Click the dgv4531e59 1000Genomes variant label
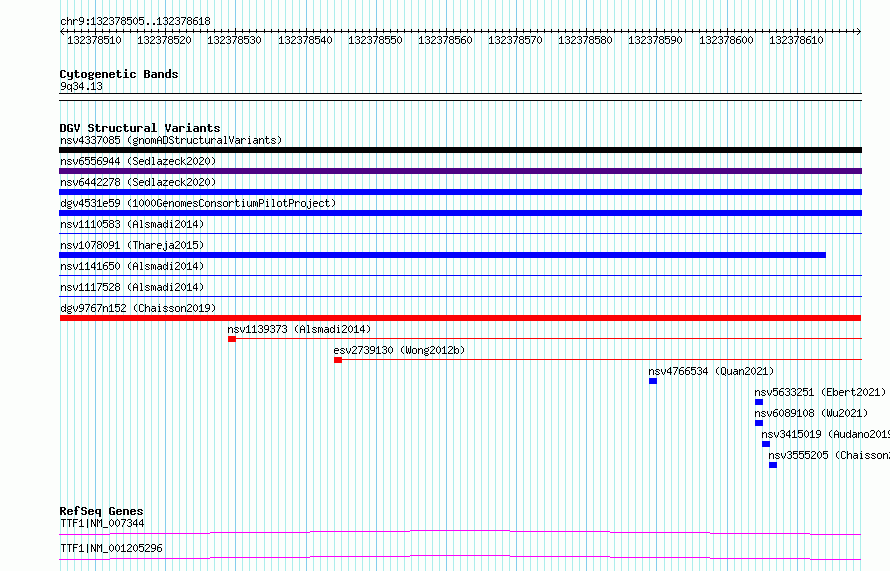The height and width of the screenshot is (571, 890). [x=198, y=203]
